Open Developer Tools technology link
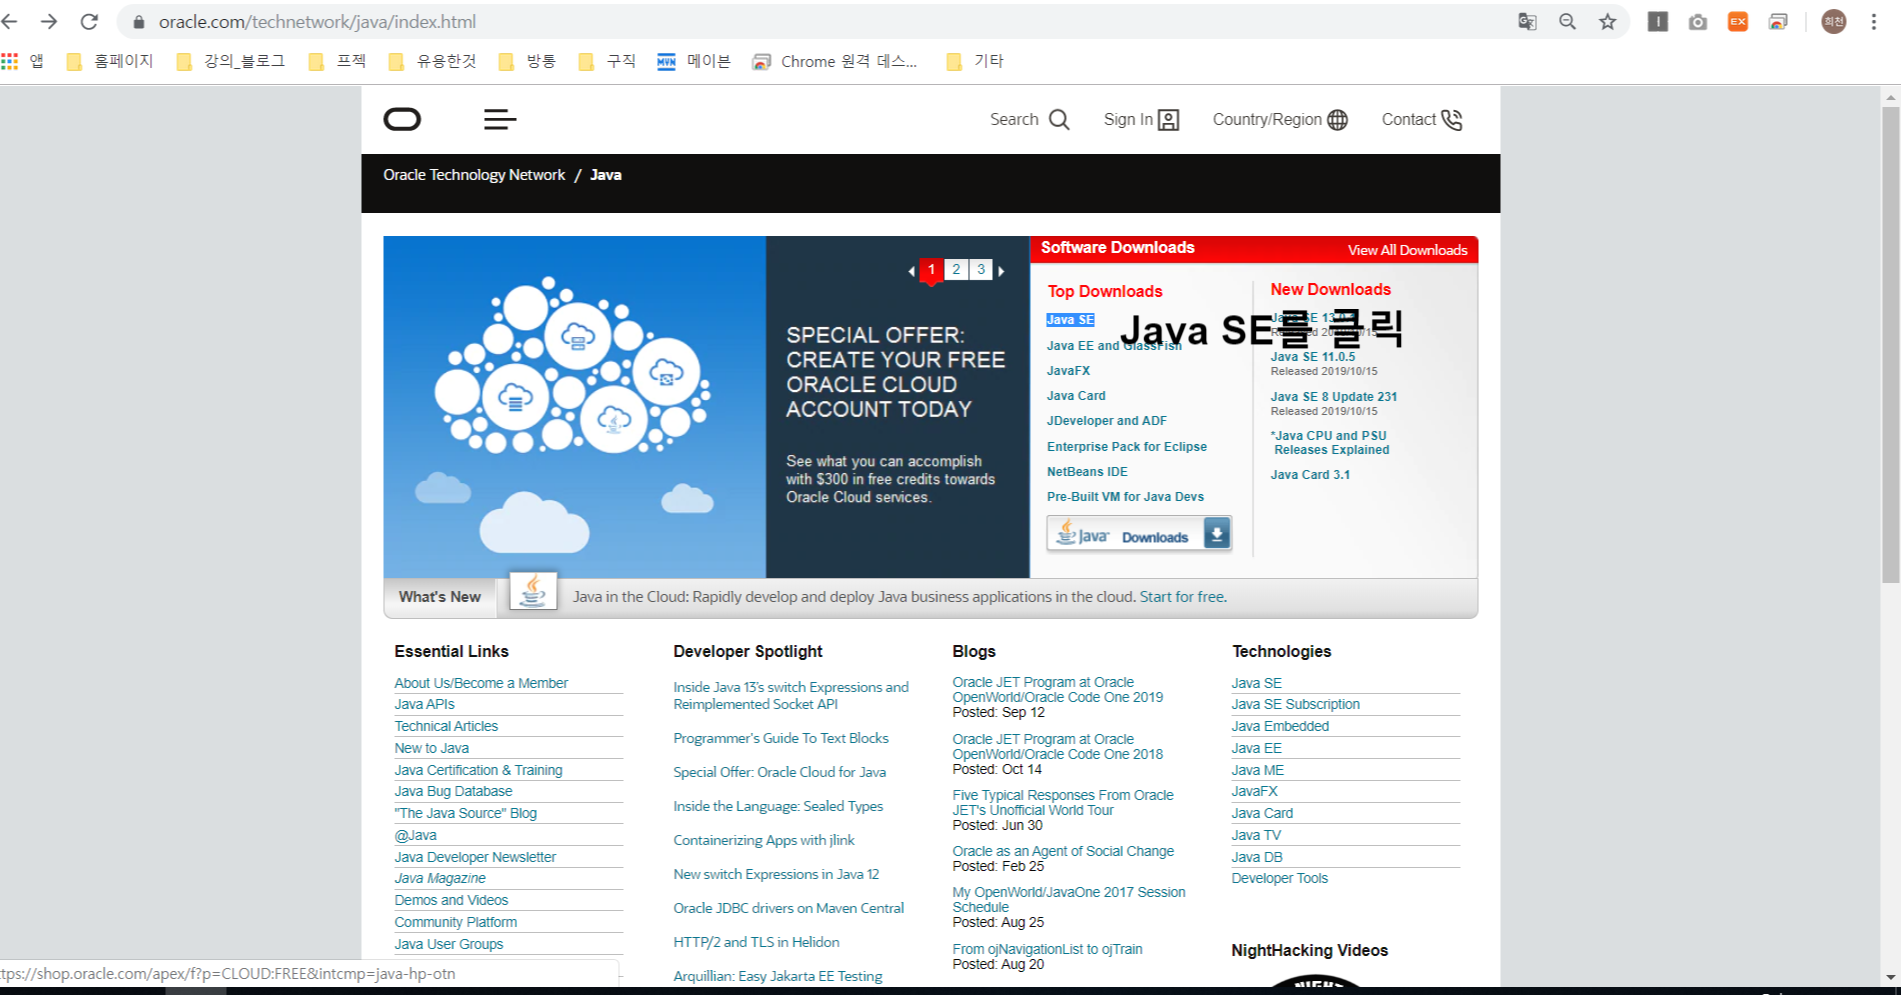The height and width of the screenshot is (995, 1901). 1279,878
